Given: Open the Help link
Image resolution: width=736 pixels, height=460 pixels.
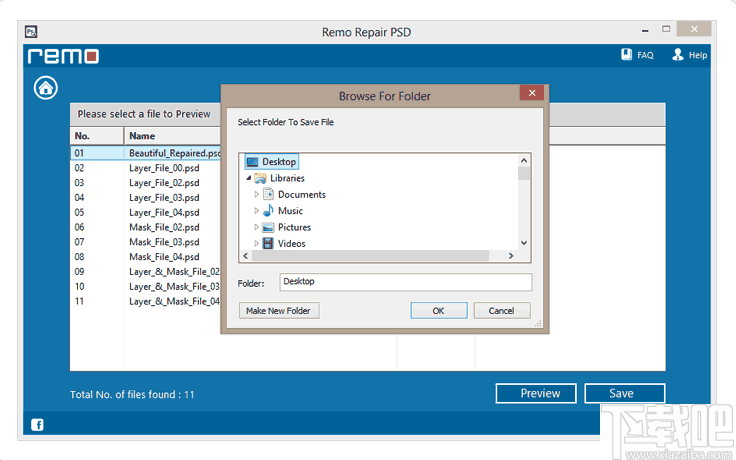Looking at the screenshot, I should pyautogui.click(x=698, y=55).
